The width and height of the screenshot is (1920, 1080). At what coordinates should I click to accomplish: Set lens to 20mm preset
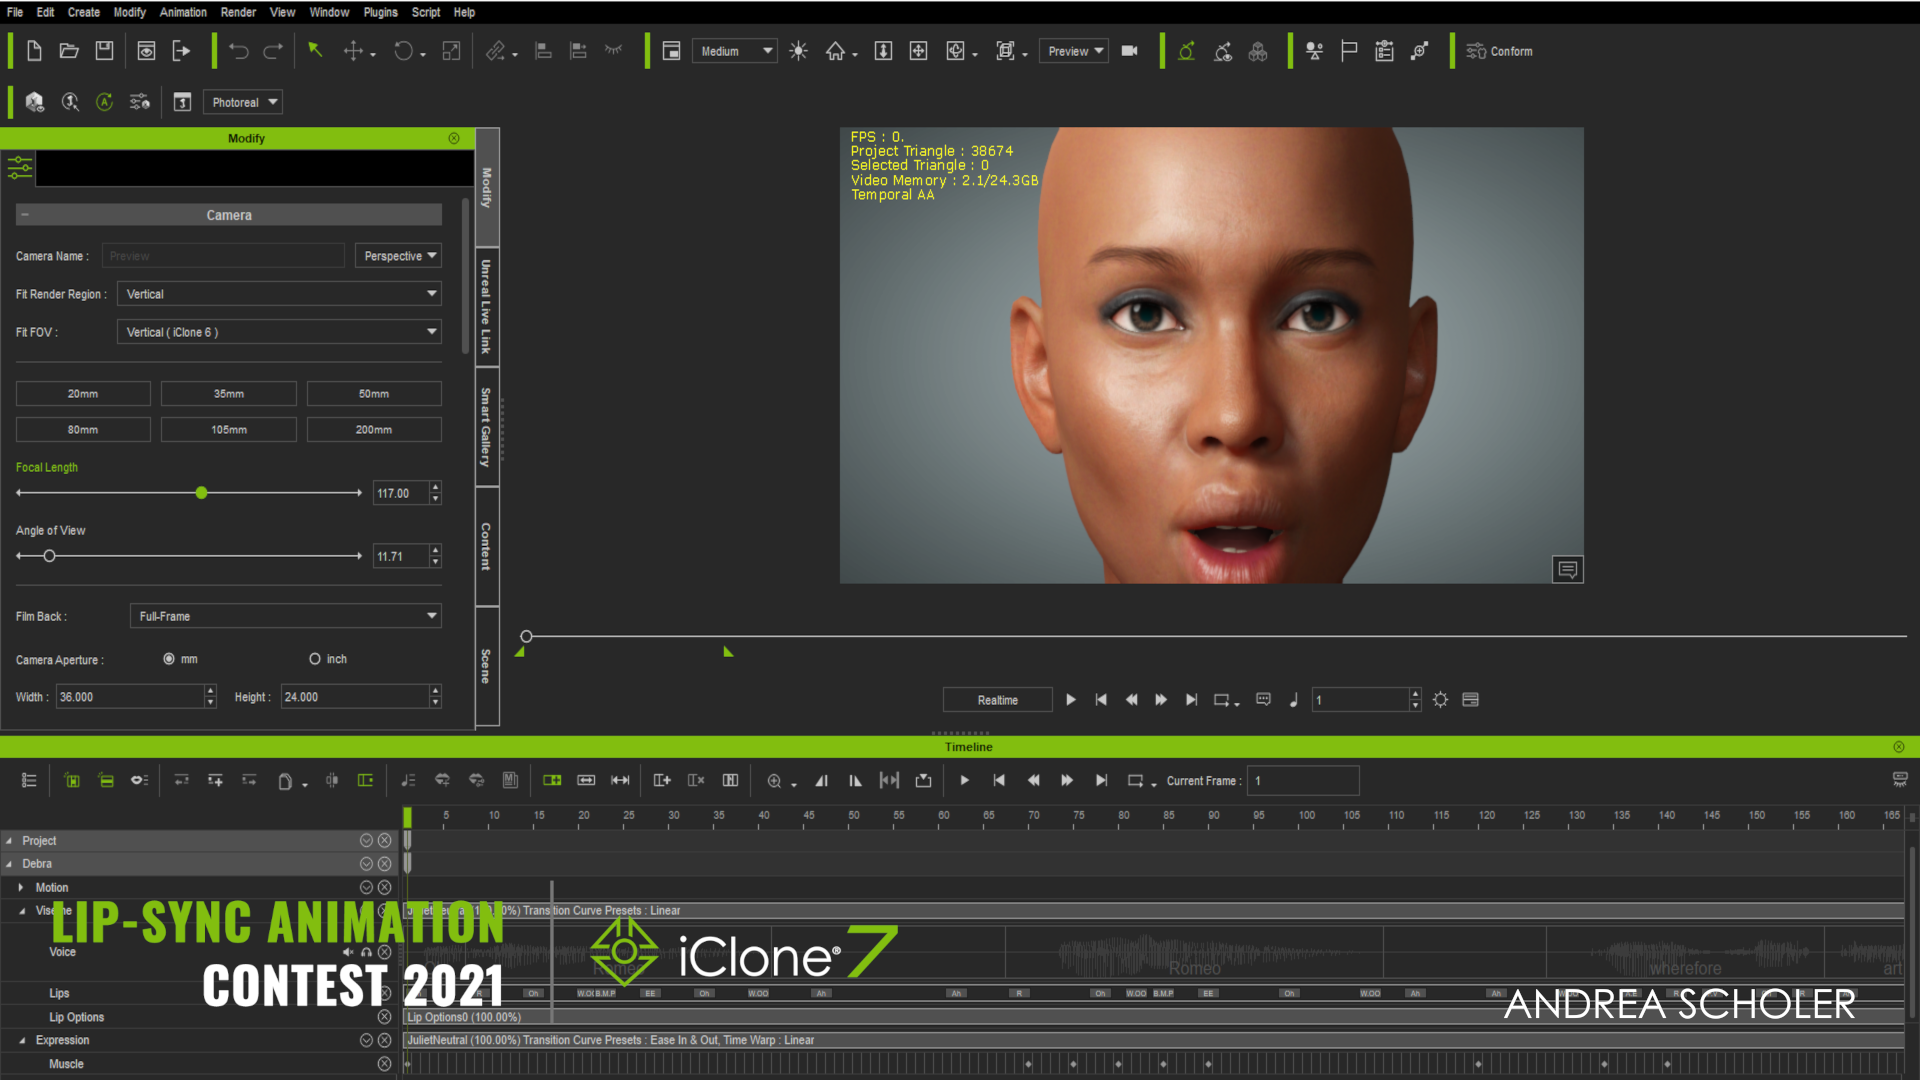[83, 394]
